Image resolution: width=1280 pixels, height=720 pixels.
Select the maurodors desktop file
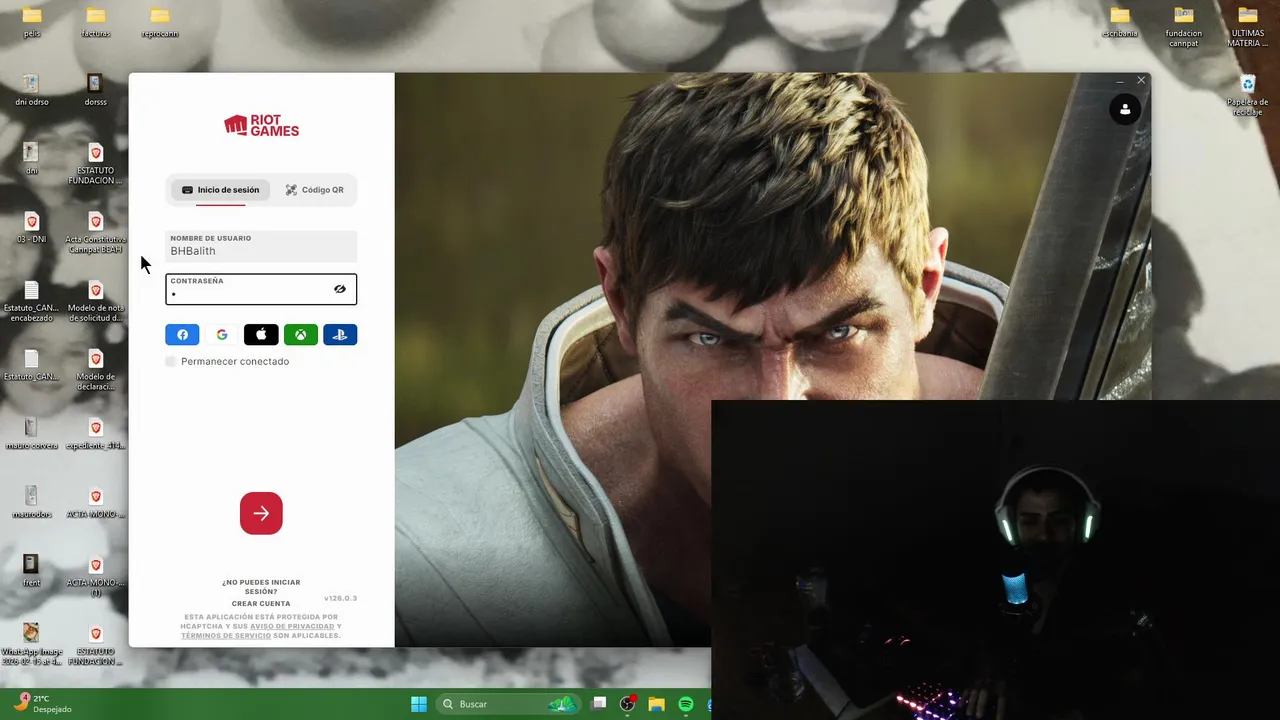coord(32,503)
